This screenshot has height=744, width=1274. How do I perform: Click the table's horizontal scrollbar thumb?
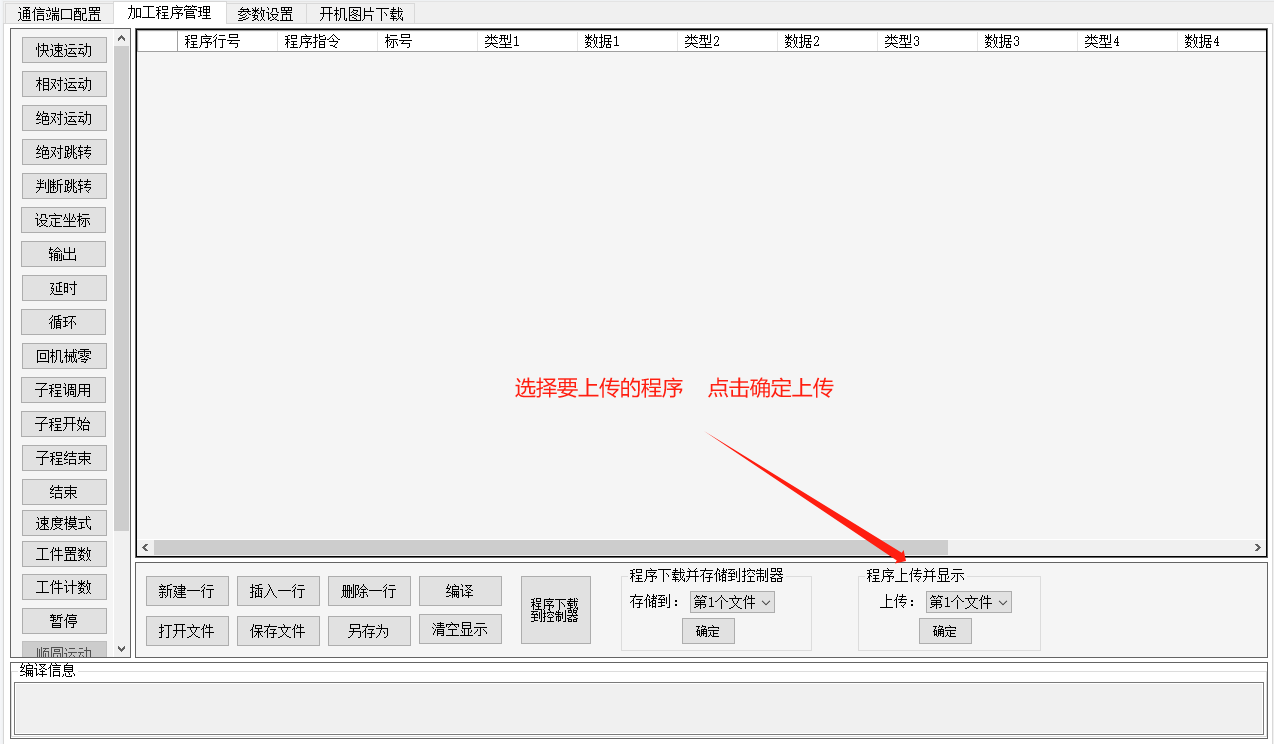coord(550,547)
